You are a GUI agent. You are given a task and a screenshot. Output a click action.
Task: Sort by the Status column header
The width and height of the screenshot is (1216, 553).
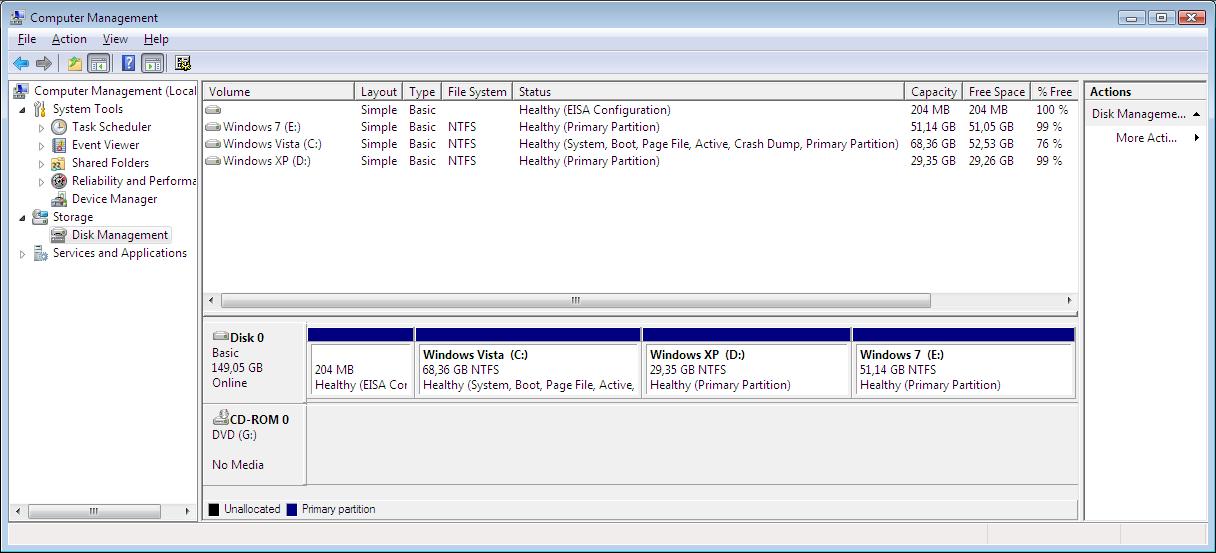click(708, 91)
